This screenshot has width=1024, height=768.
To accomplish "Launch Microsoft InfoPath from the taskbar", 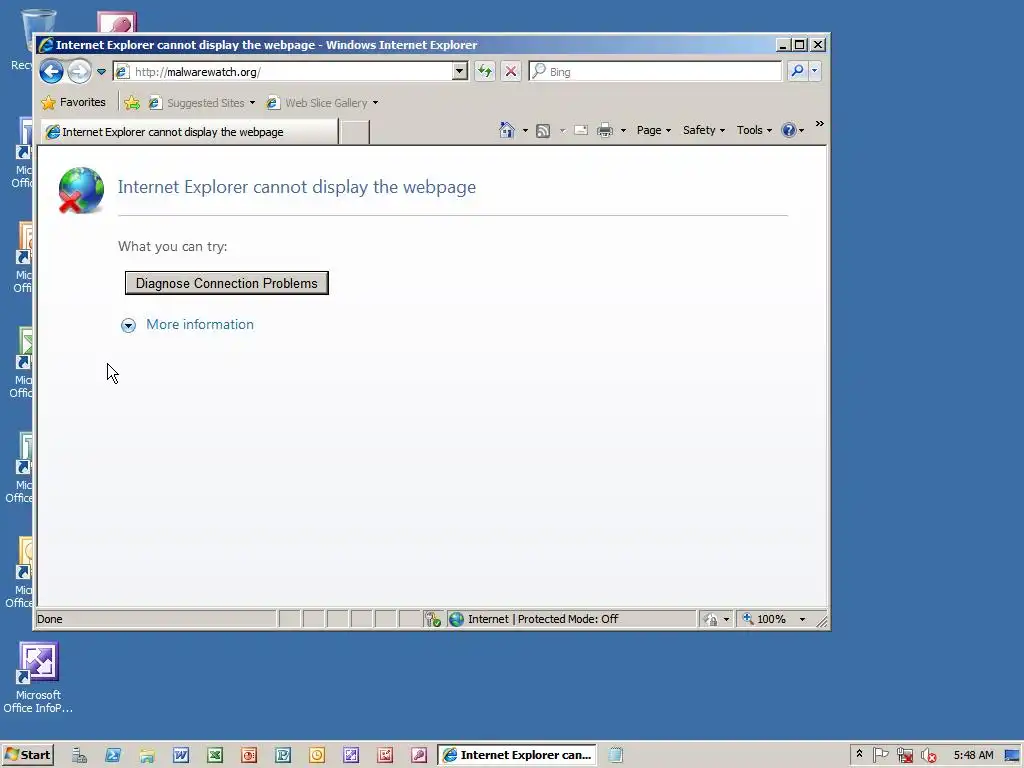I will [x=351, y=756].
